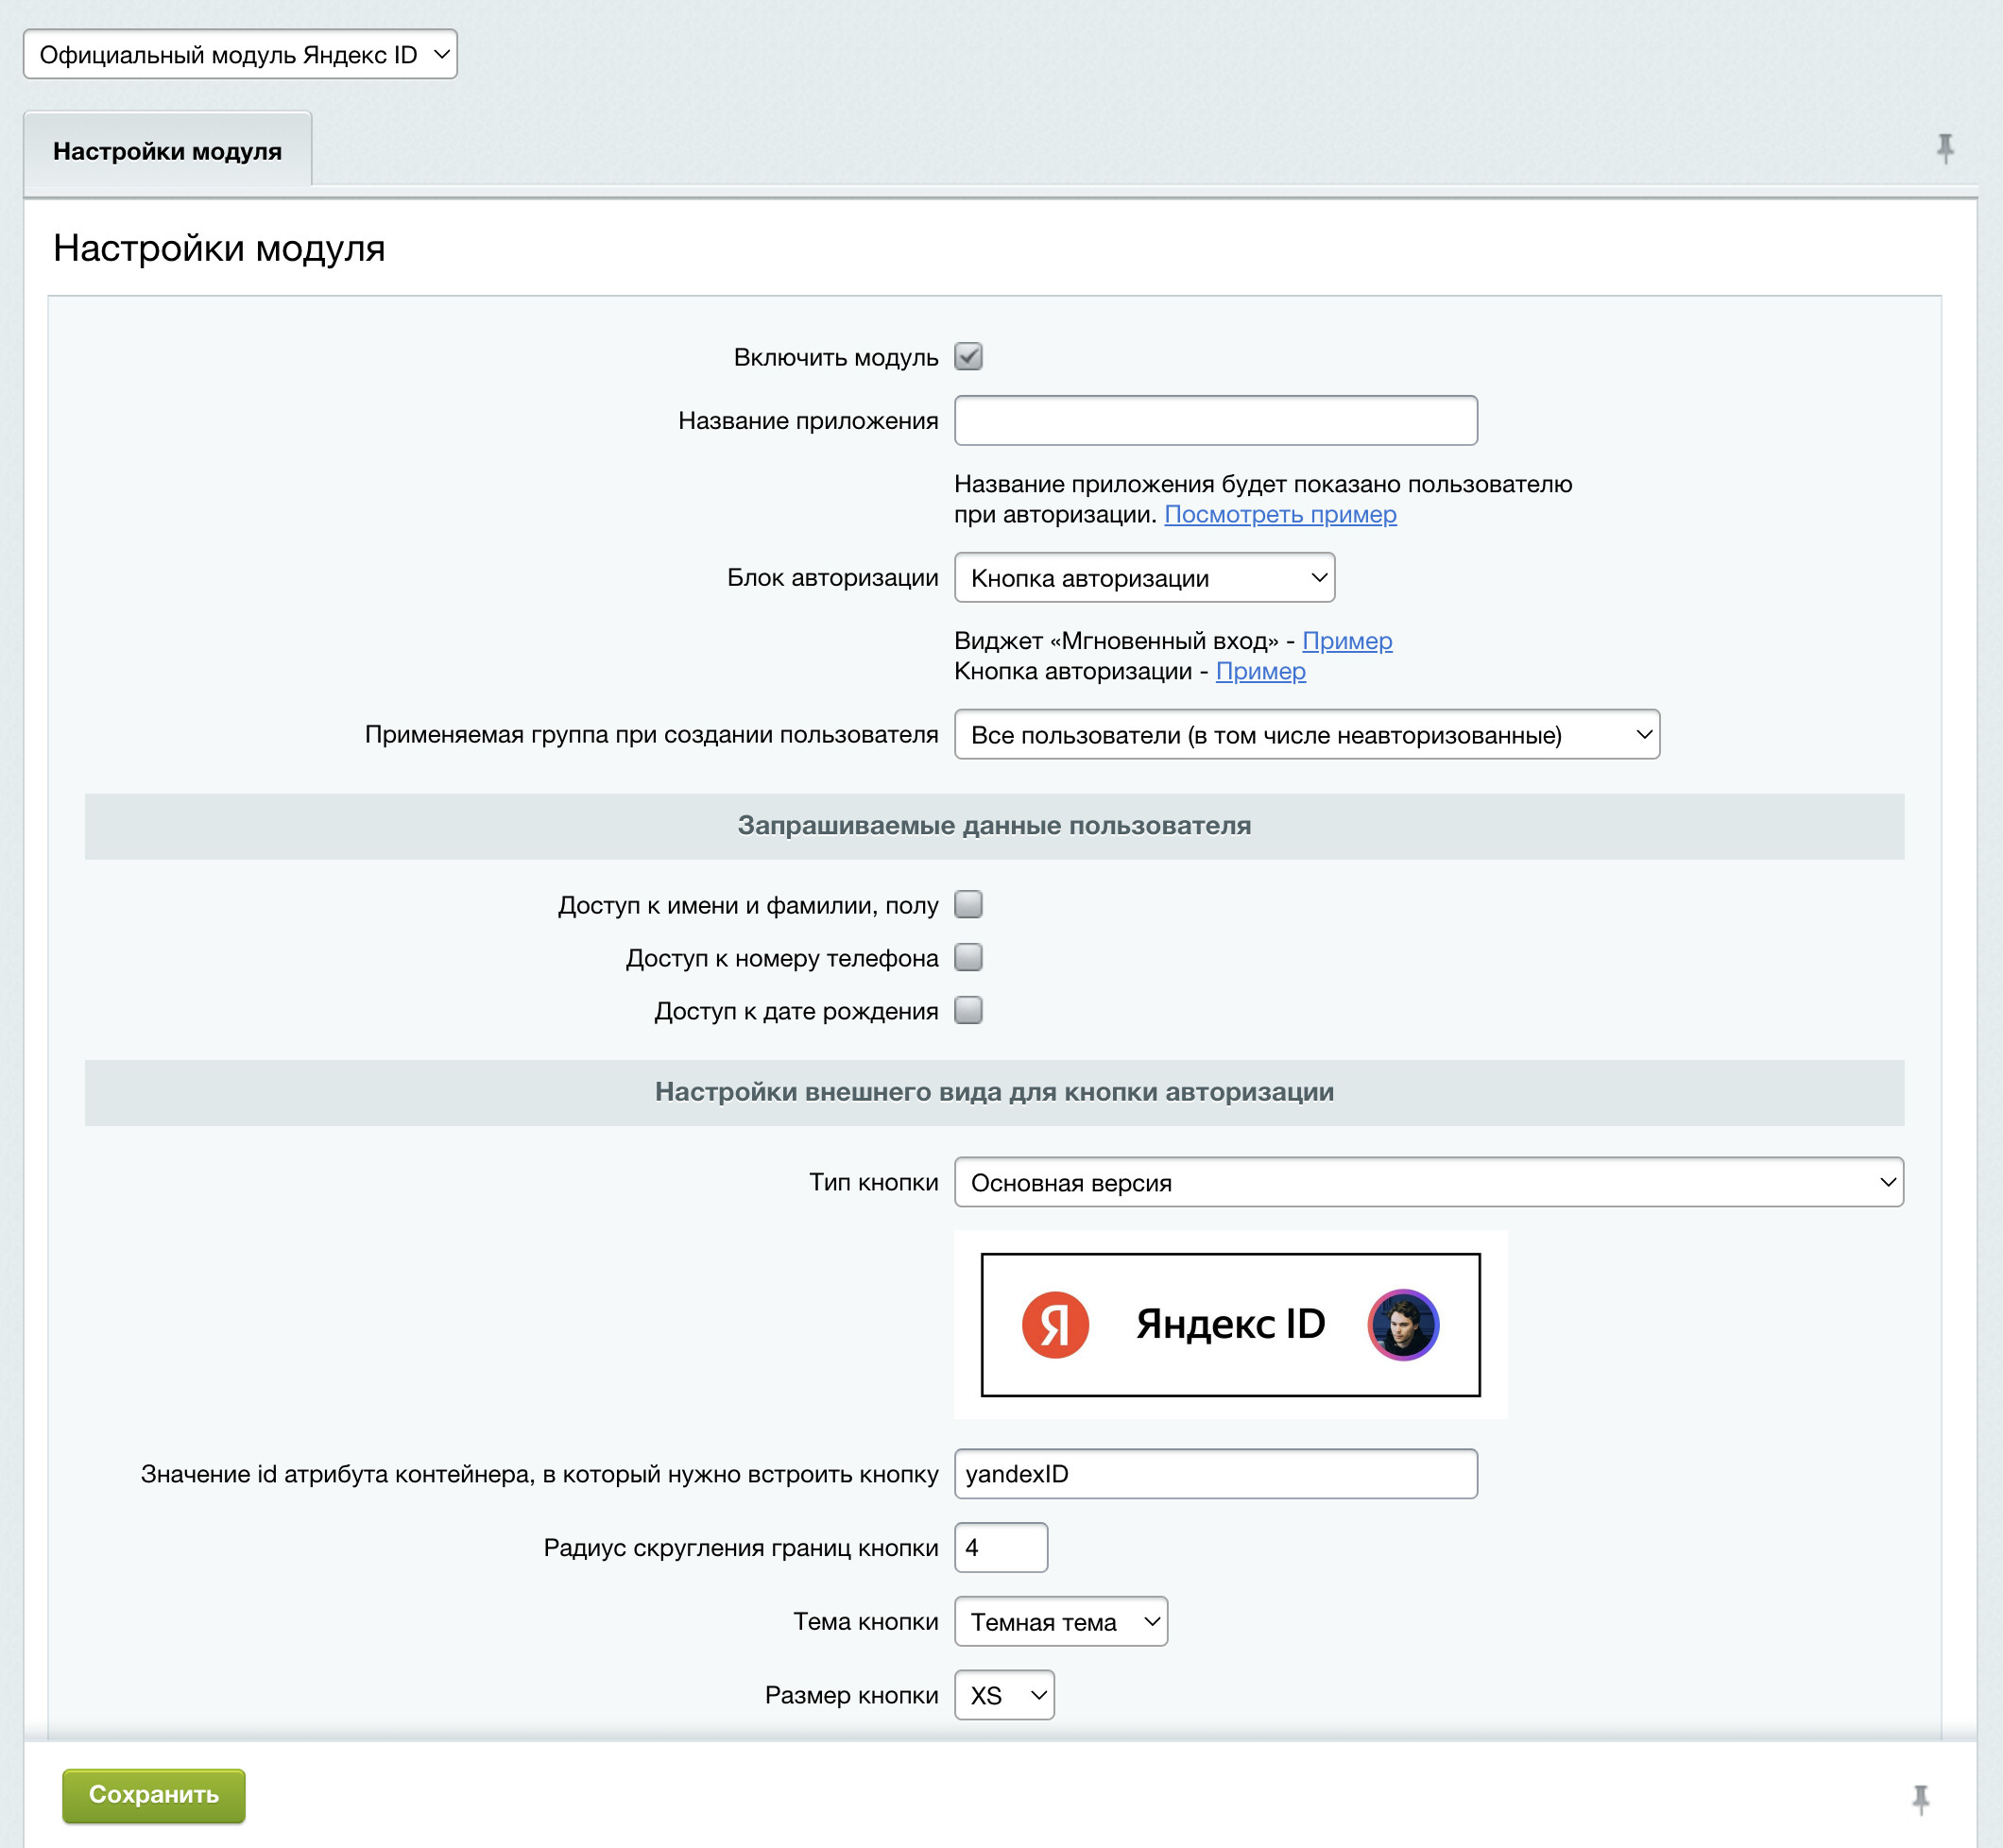Open the 'Официальный модуль Яндекс ID' module selector
Screen dimensions: 2003x1848
pyautogui.click(x=240, y=54)
